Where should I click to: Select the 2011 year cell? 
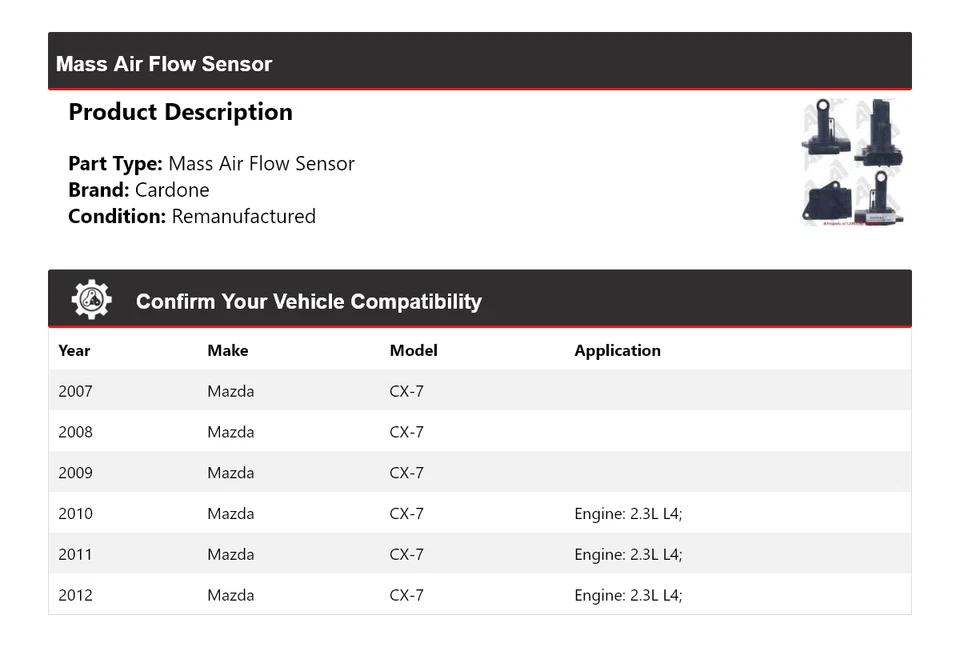tap(75, 555)
